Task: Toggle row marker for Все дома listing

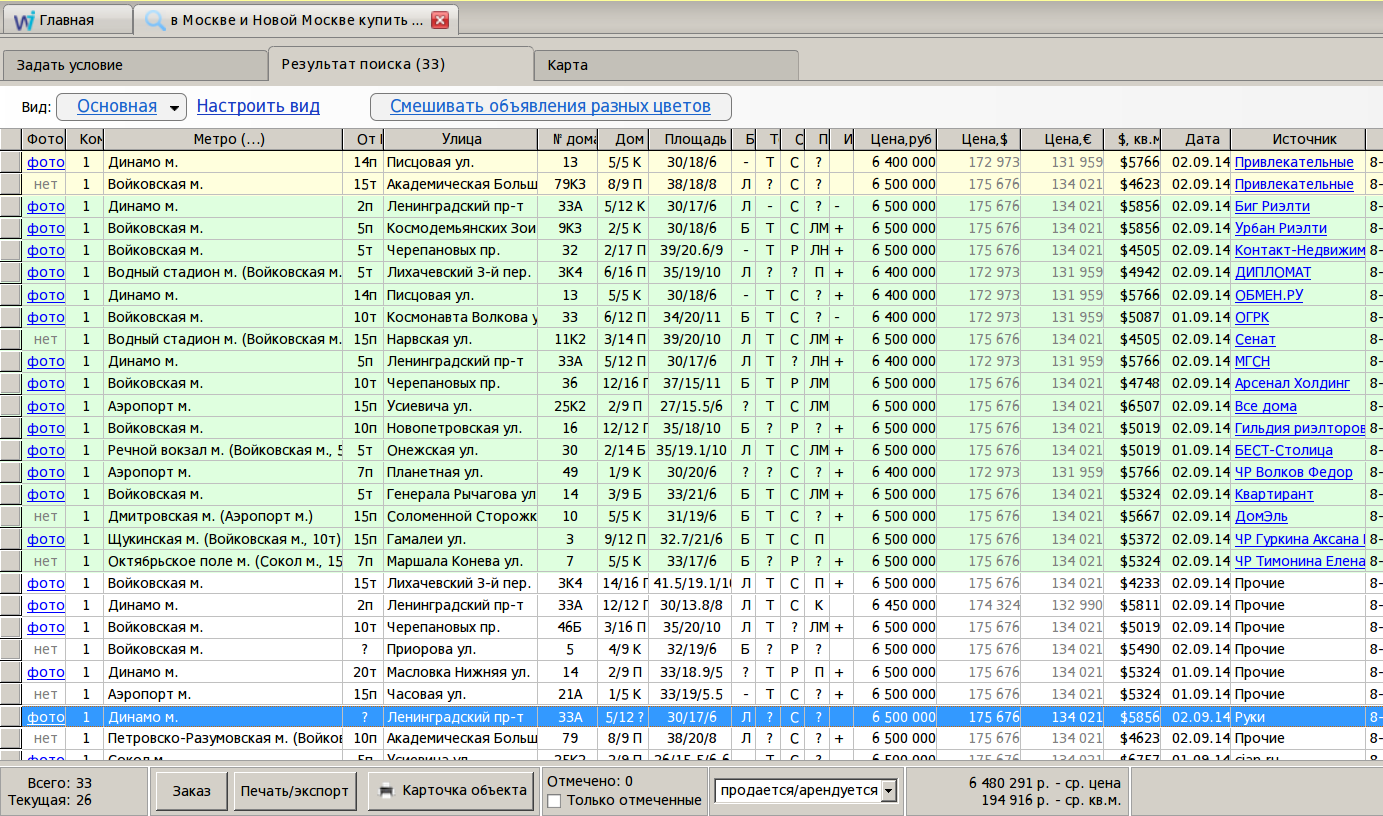Action: pyautogui.click(x=11, y=406)
